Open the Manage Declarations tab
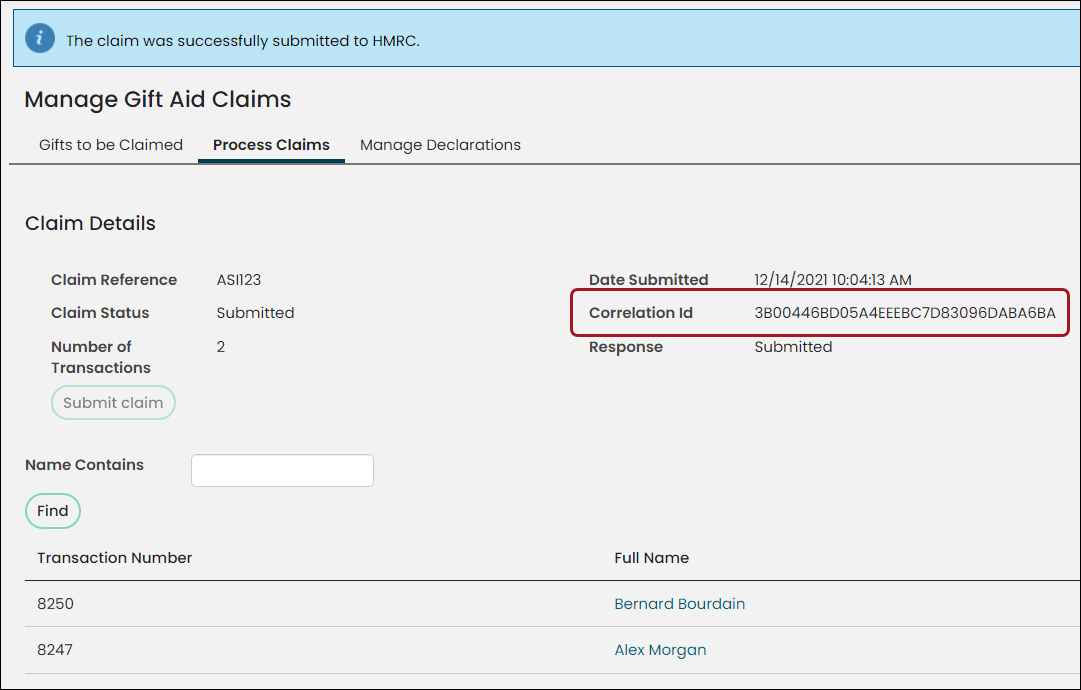1081x690 pixels. (x=441, y=145)
